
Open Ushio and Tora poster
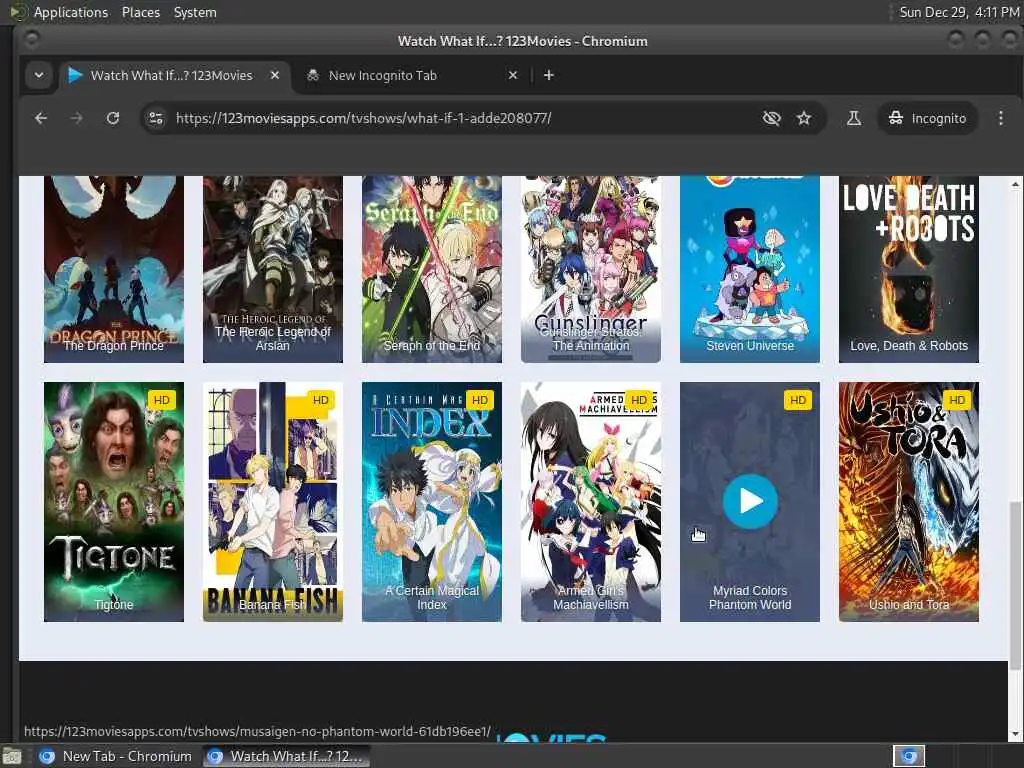908,502
